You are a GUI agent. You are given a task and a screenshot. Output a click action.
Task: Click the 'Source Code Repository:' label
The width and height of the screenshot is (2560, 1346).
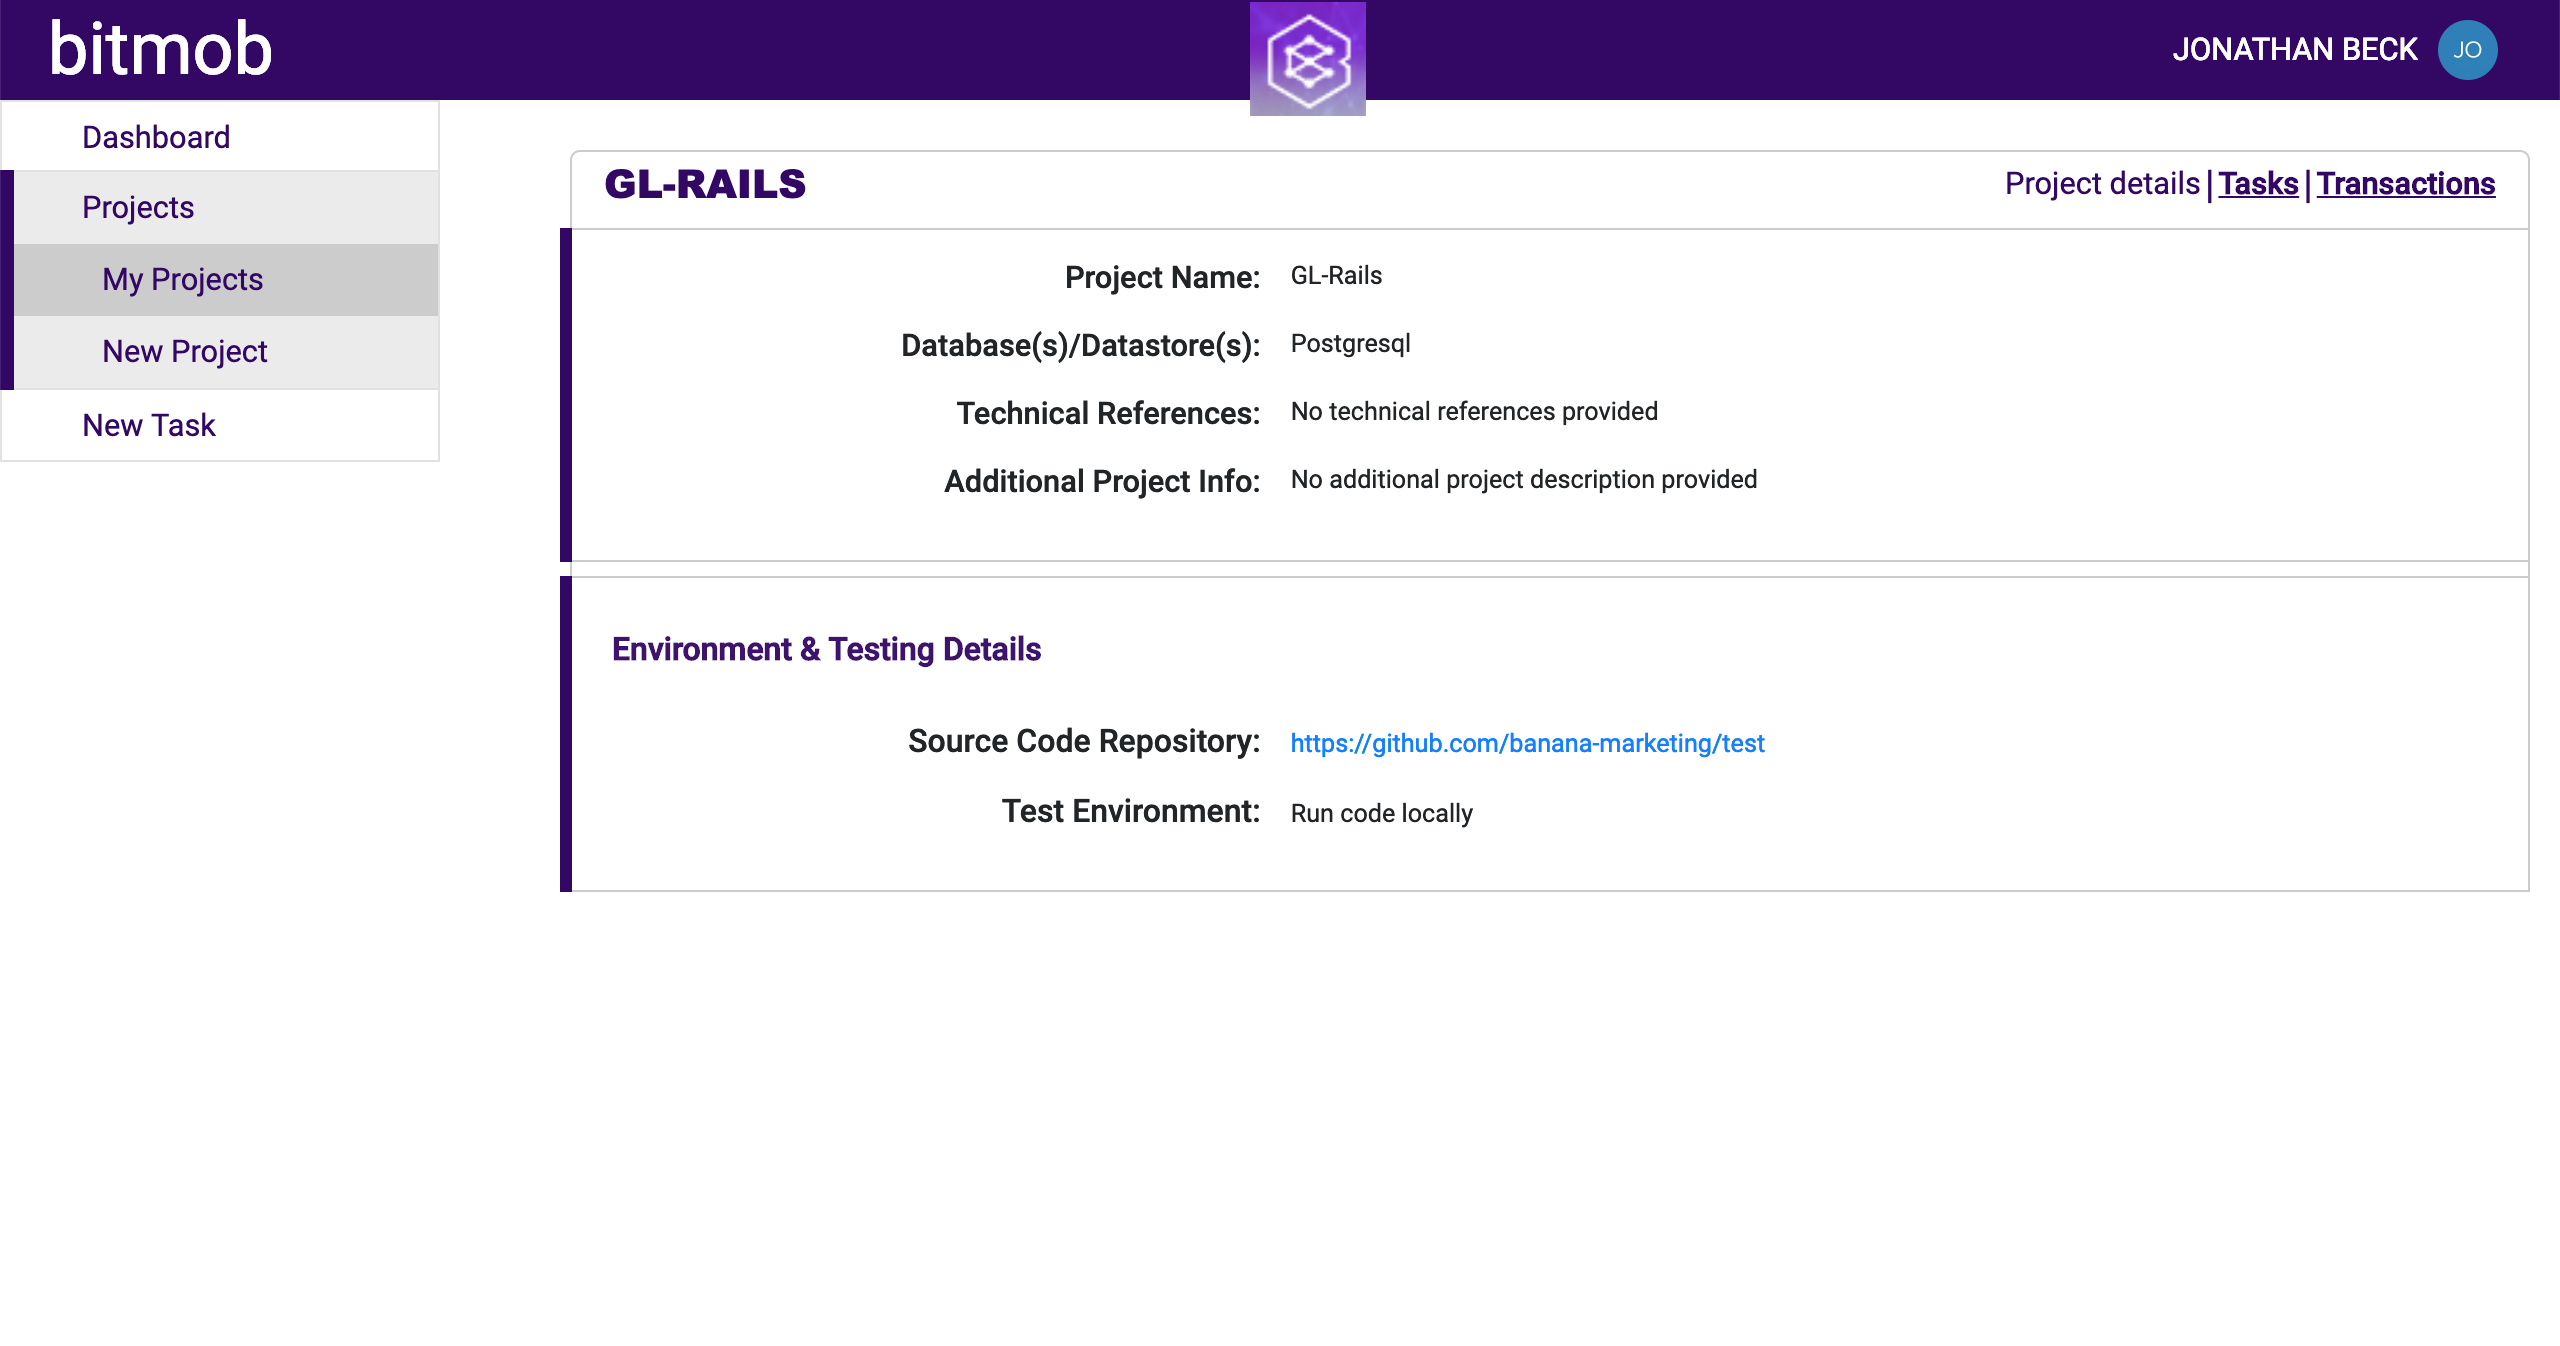click(x=1084, y=741)
